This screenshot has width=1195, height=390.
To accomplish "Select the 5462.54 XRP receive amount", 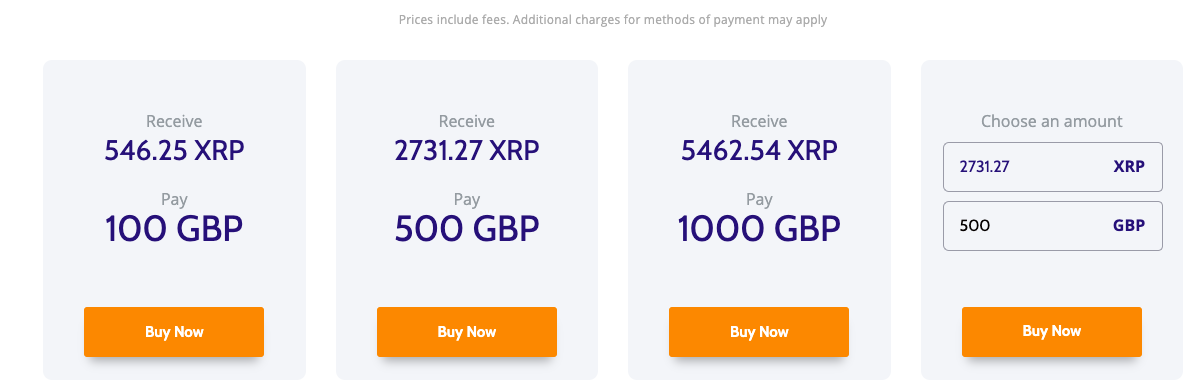I will [759, 151].
